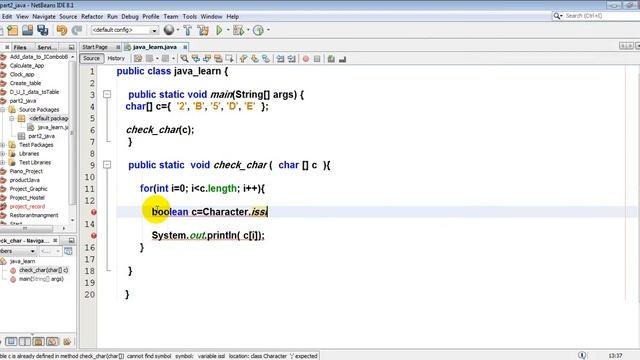The image size is (640, 360).
Task: Open the Debug Project dropdown arrow
Action: tap(248, 30)
